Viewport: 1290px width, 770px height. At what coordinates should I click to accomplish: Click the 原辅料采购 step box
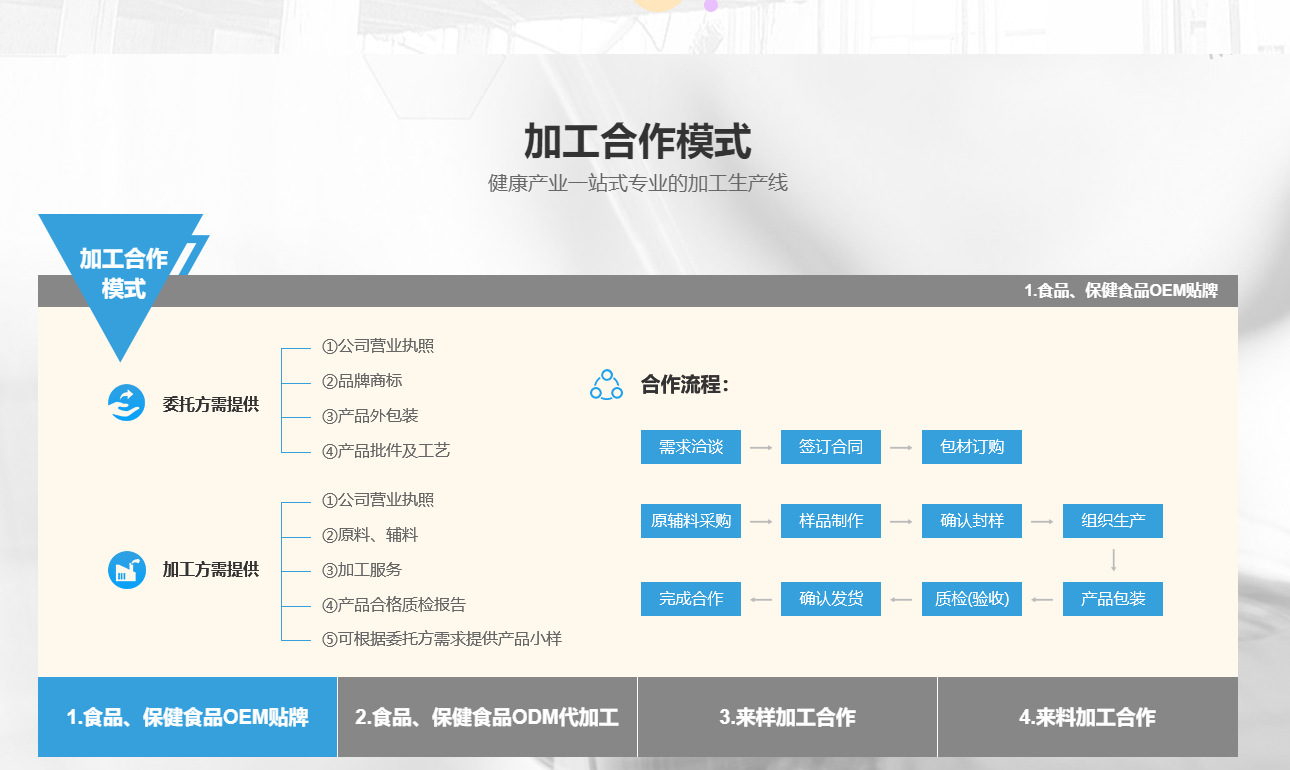point(690,521)
